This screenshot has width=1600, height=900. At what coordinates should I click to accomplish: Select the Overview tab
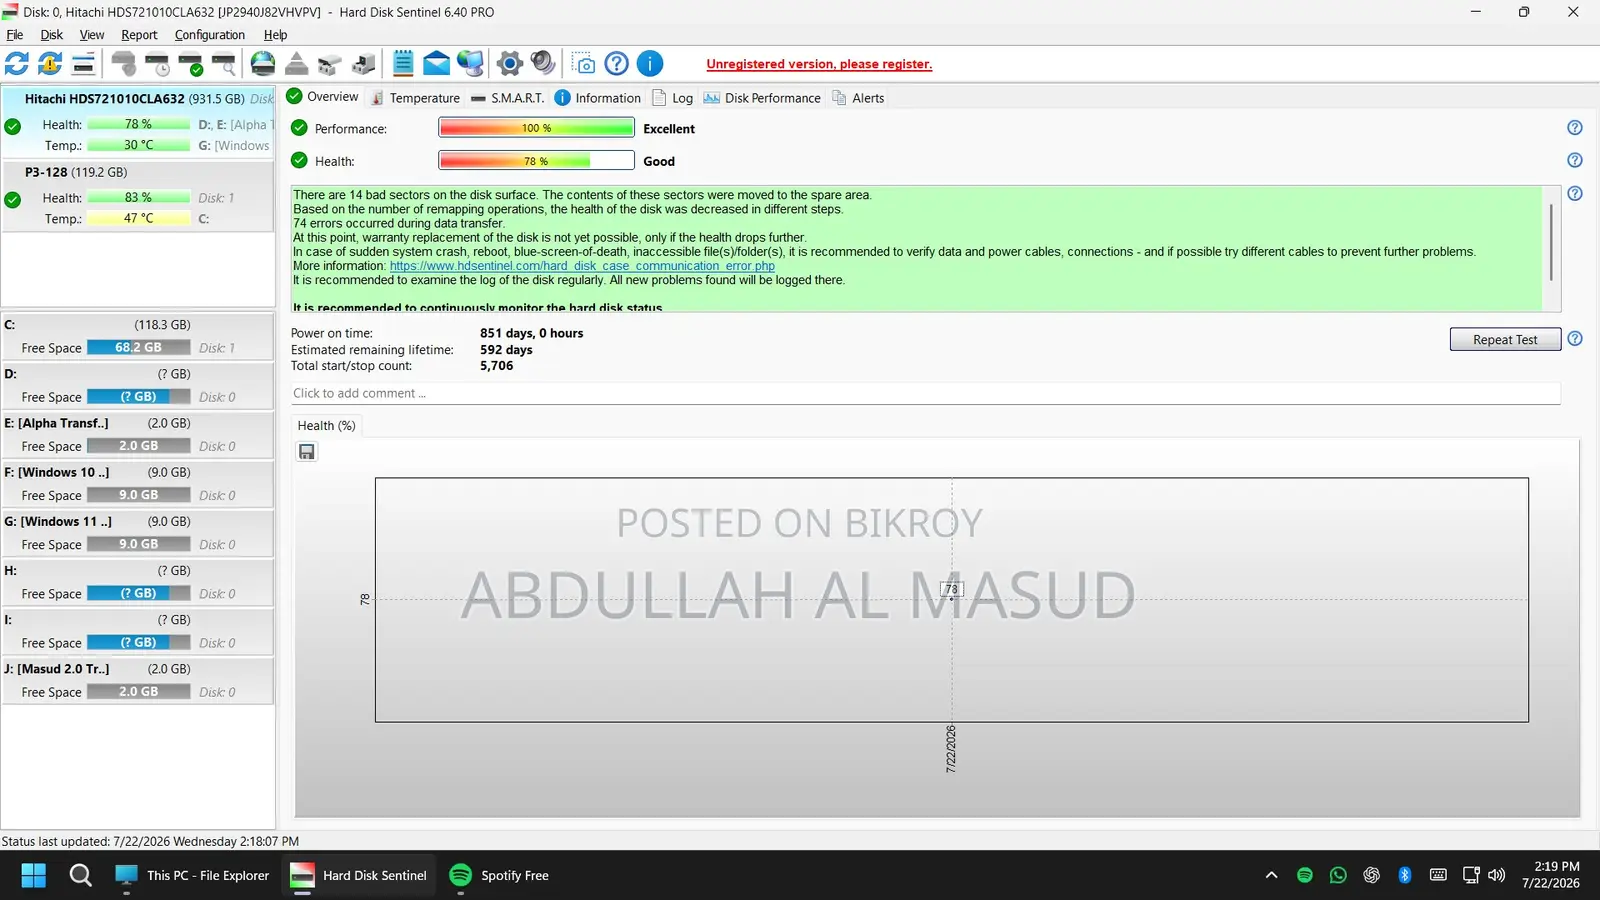tap(323, 97)
